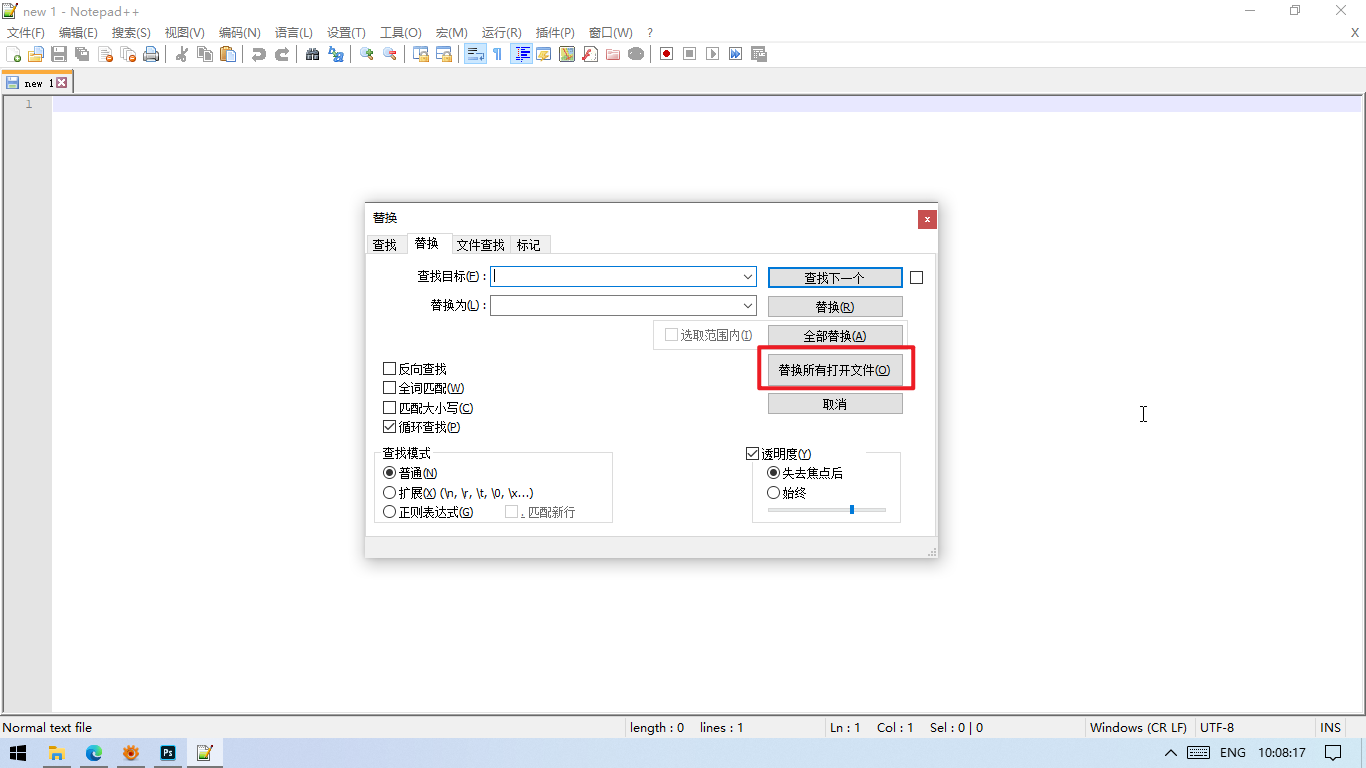1366x768 pixels.
Task: Uncheck the 循环查找 checkbox
Action: [390, 427]
